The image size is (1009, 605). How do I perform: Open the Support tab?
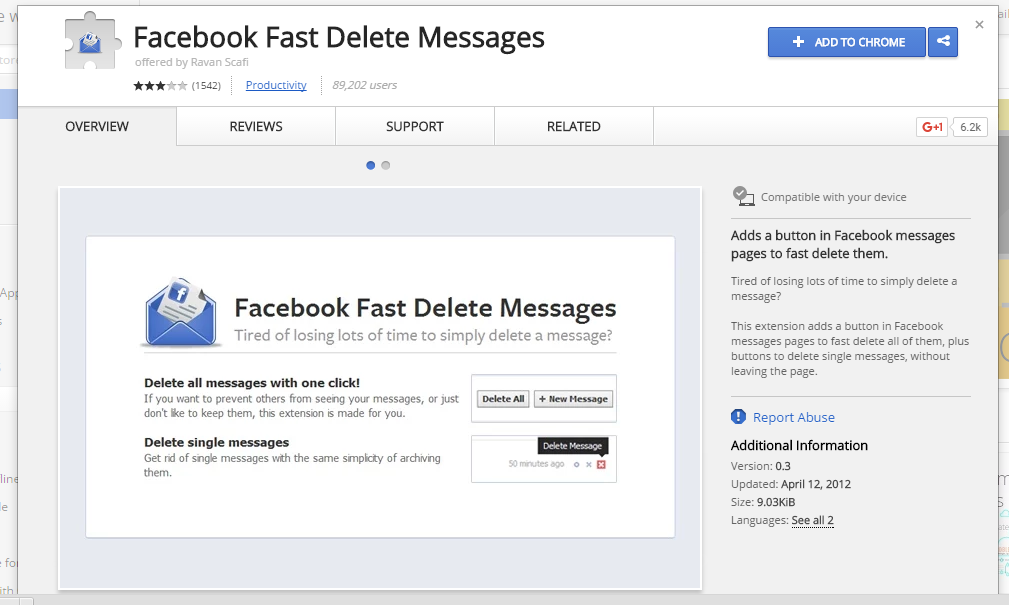[x=415, y=126]
